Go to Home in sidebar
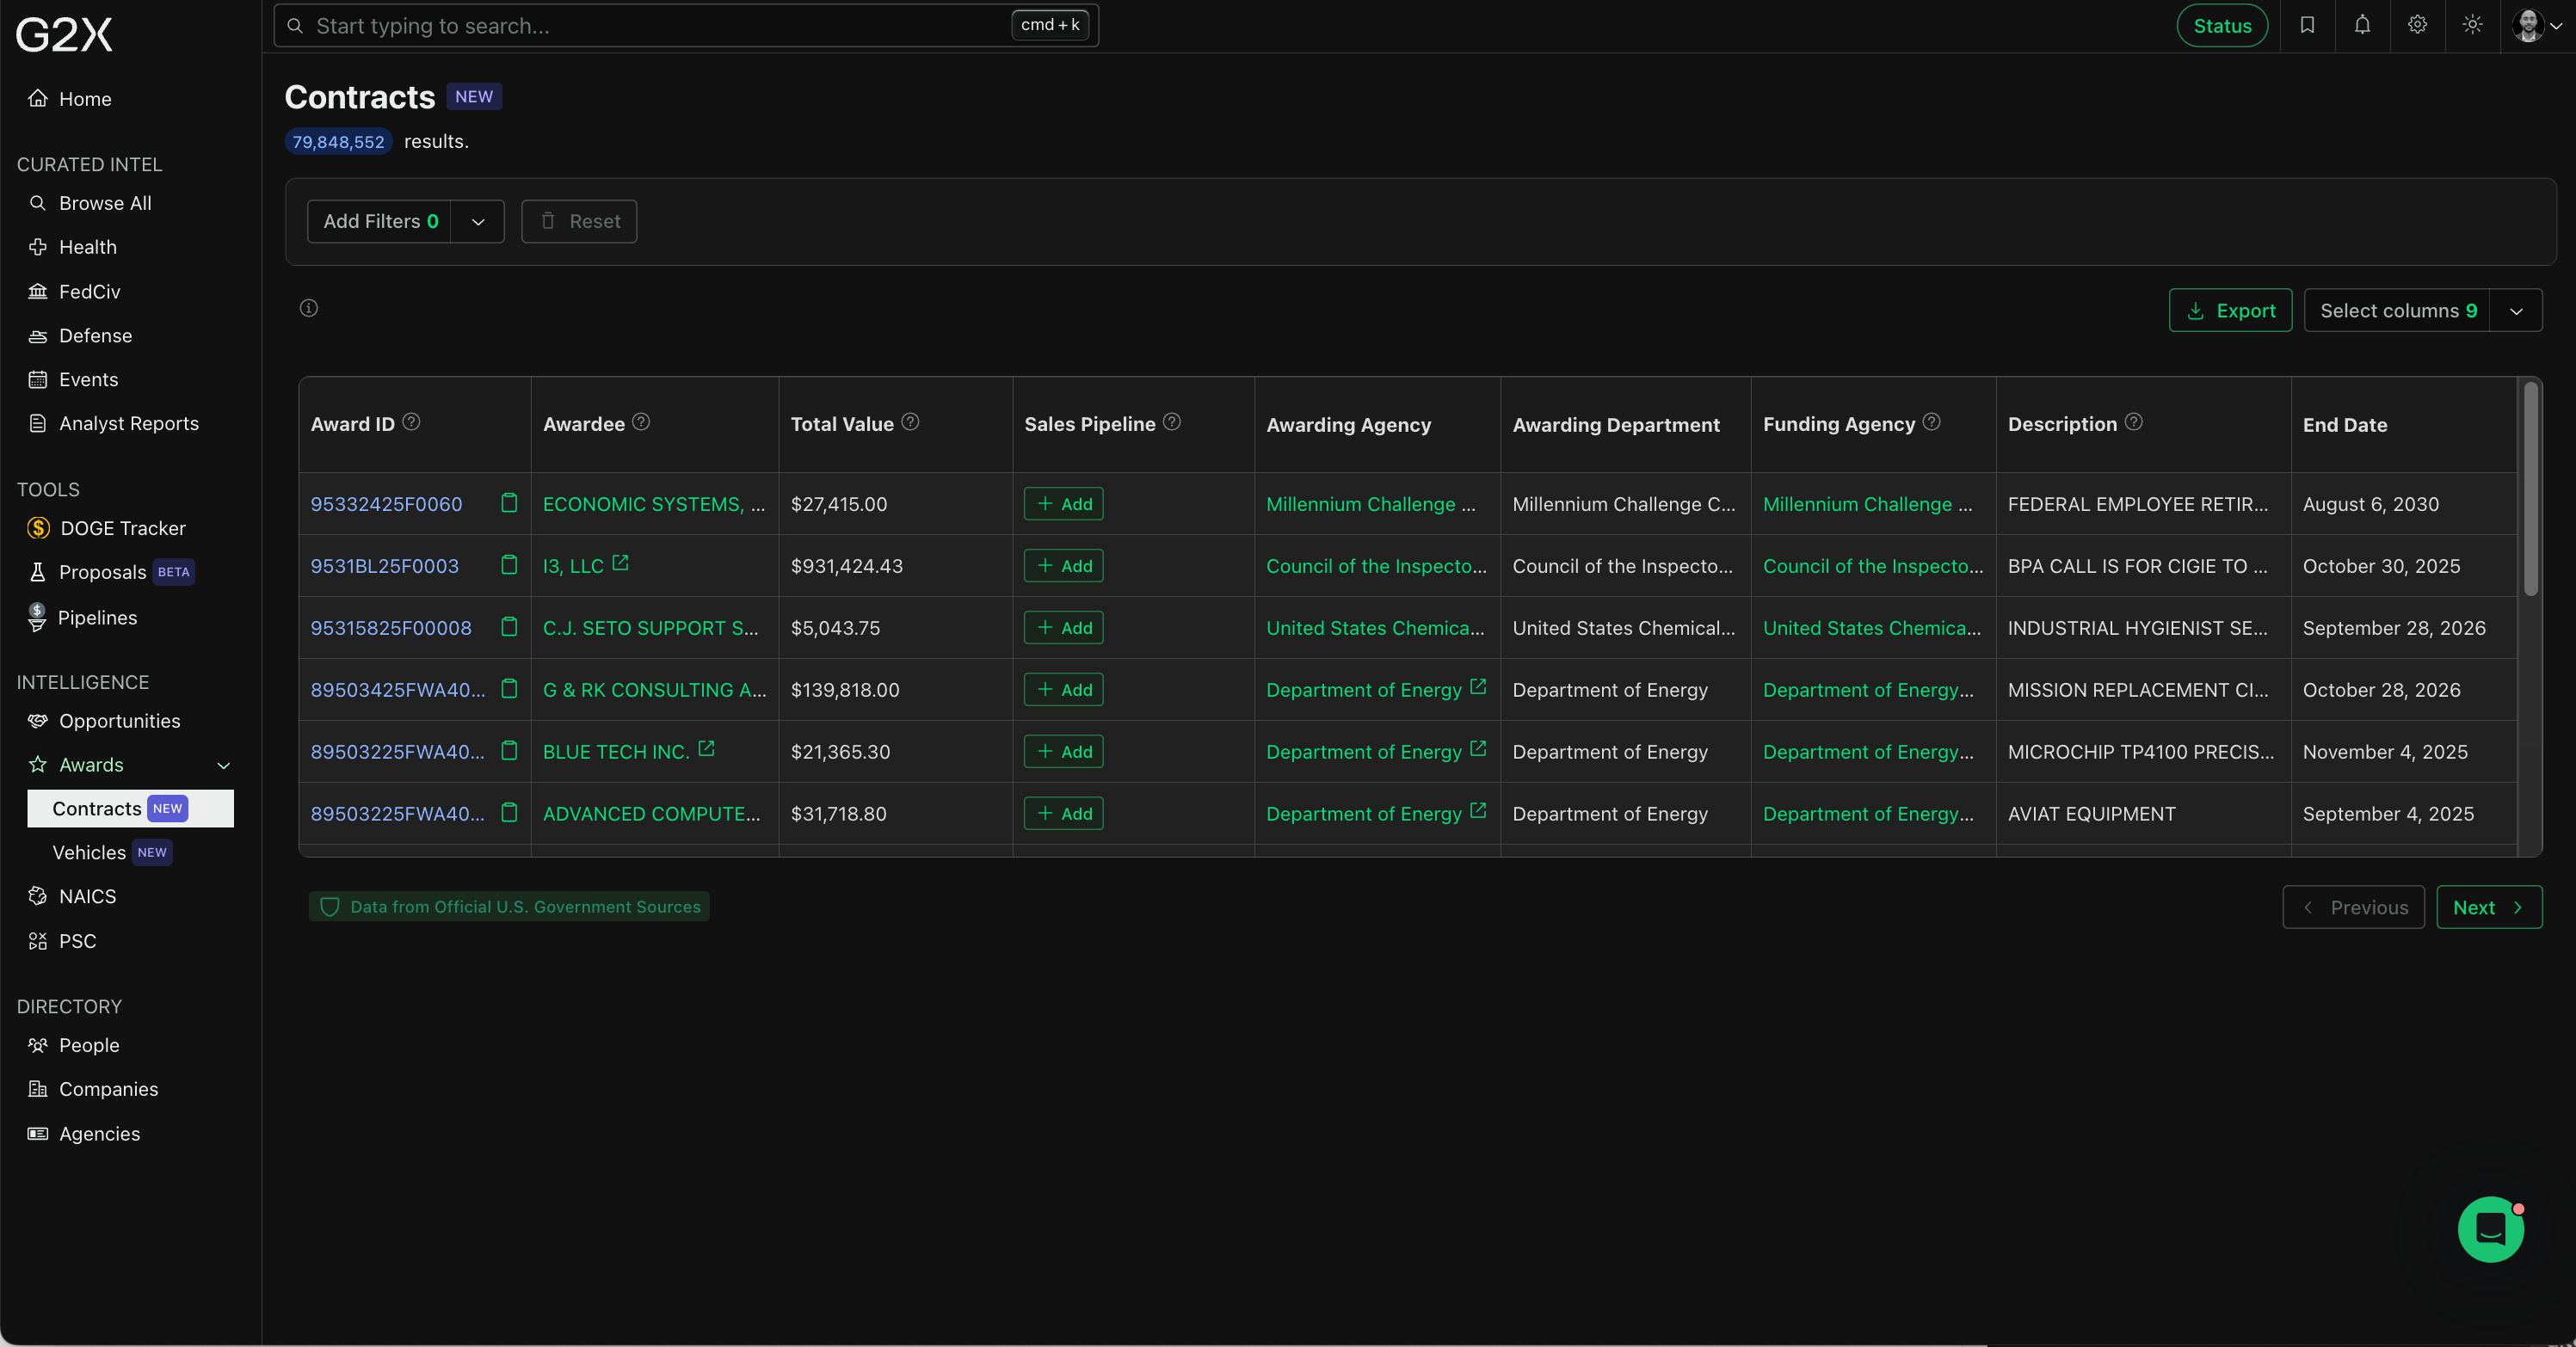The image size is (2576, 1347). 70,98
